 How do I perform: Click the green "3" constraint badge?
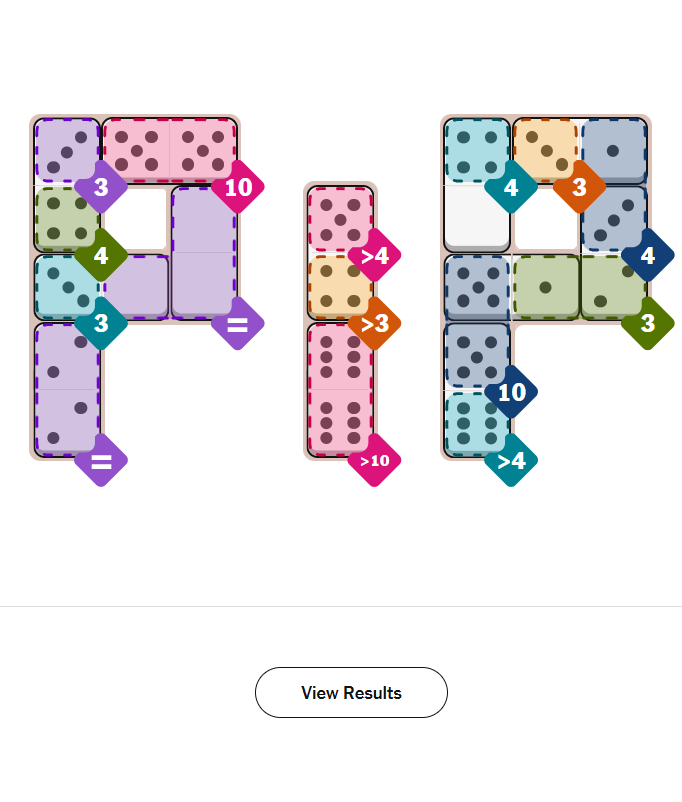[647, 323]
